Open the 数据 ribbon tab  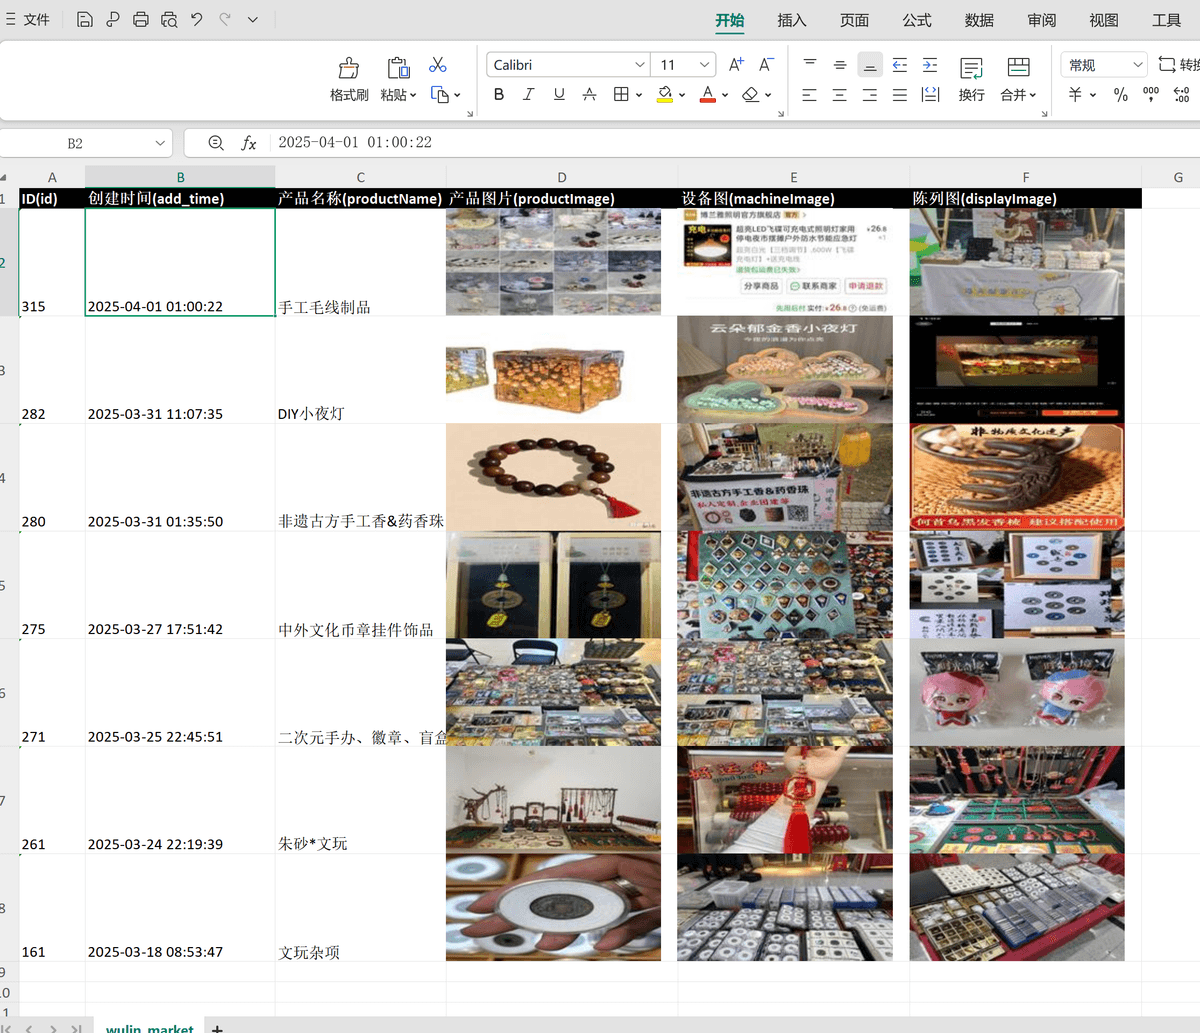click(979, 20)
